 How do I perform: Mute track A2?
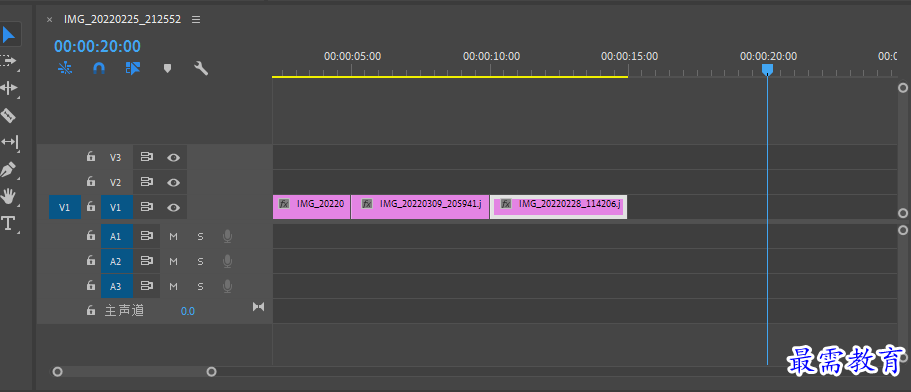[x=173, y=261]
